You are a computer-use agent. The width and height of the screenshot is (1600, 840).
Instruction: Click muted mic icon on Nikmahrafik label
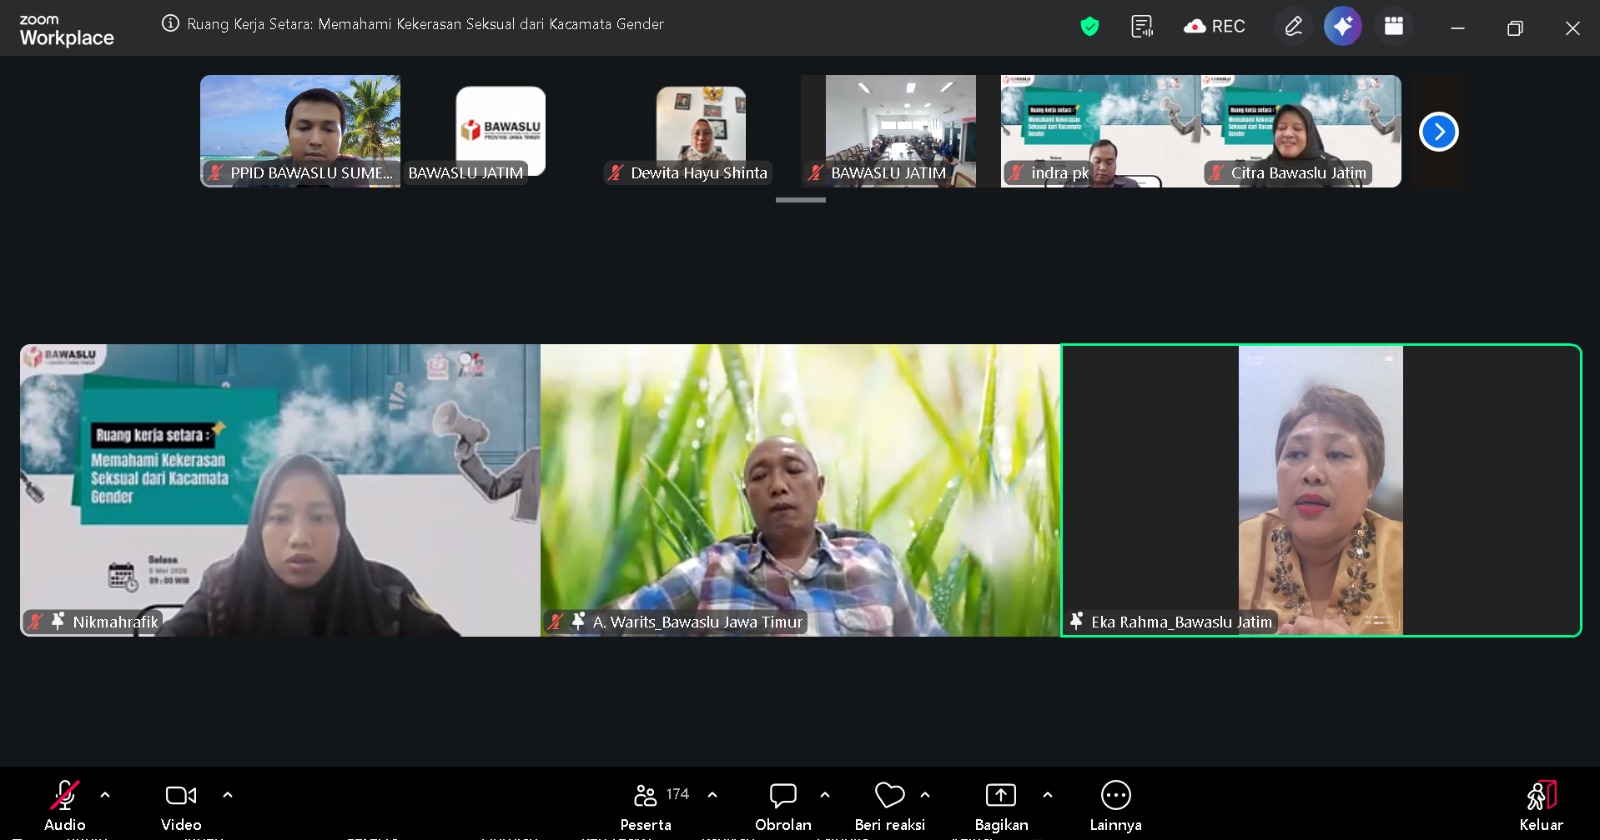36,621
